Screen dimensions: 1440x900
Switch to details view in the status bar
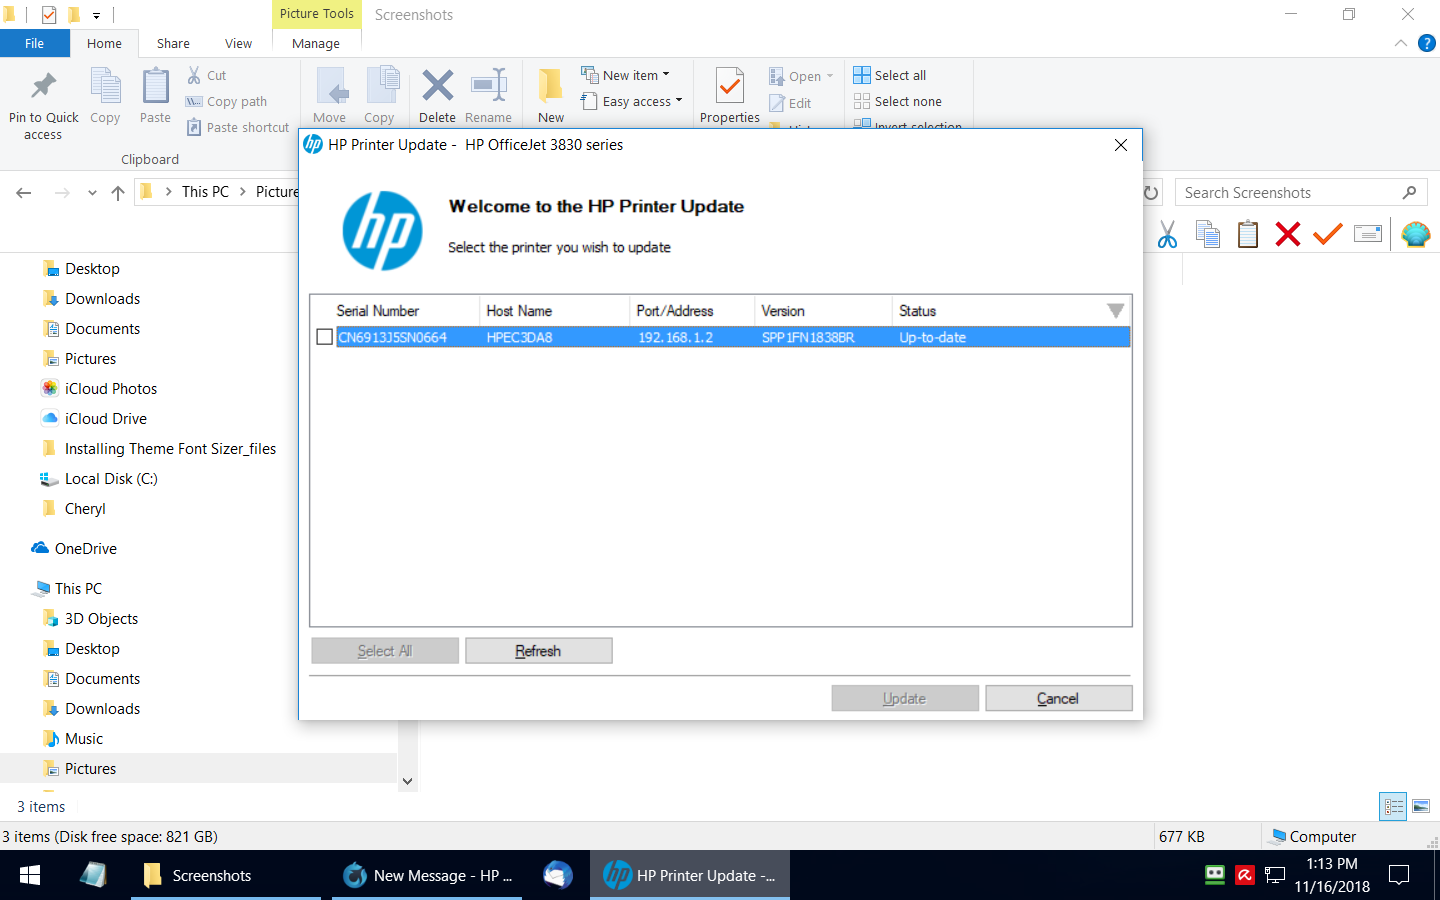[x=1394, y=806]
